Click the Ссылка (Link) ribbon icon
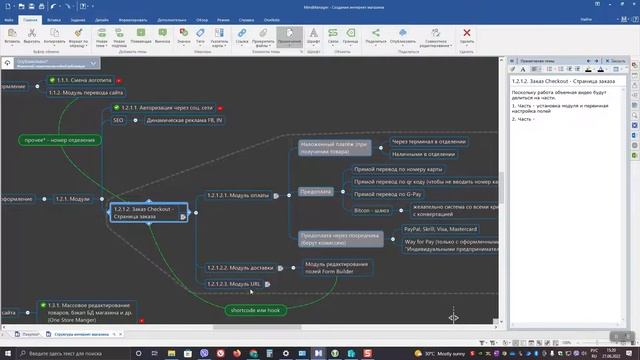Screen dimensions: 640x360 (x=242, y=33)
